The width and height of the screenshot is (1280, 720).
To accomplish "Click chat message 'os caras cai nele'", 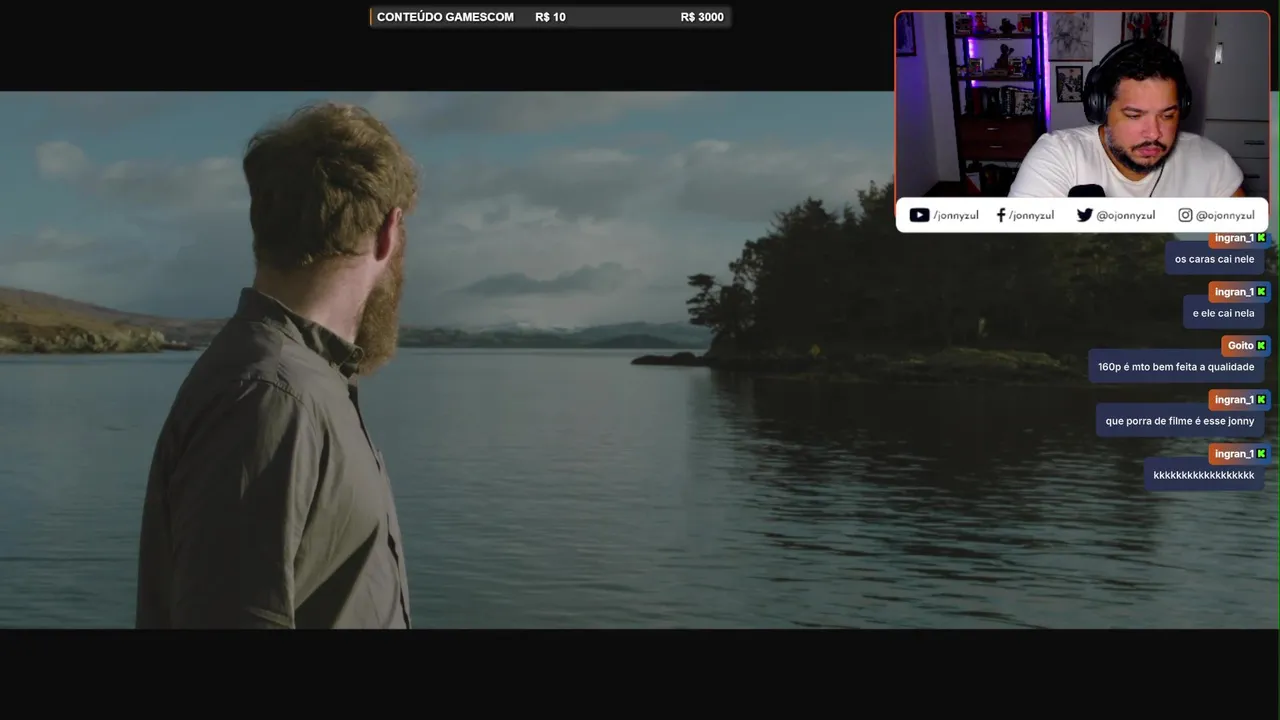I will point(1214,259).
